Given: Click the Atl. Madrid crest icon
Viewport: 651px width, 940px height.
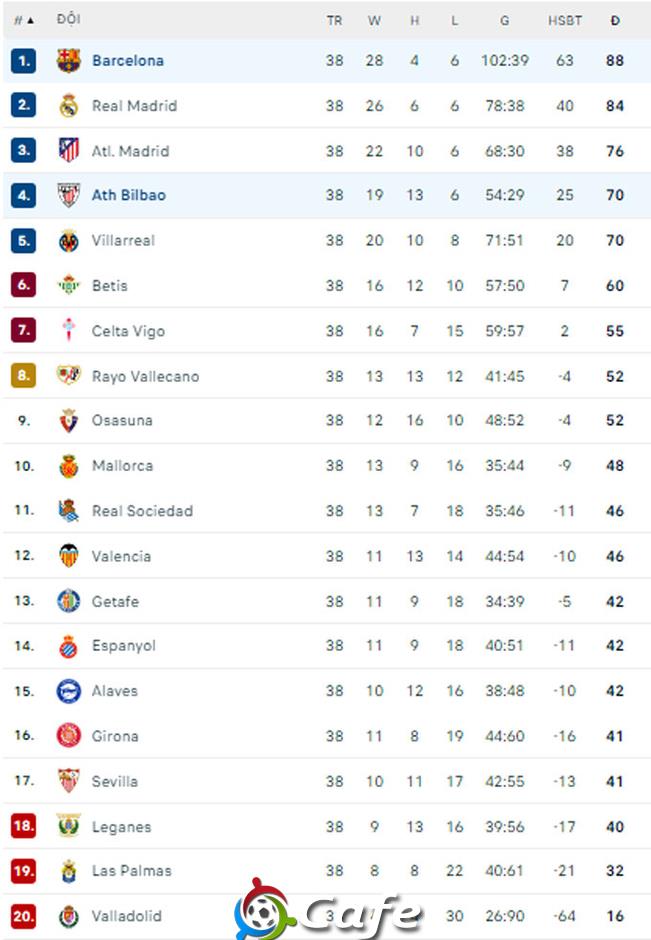Looking at the screenshot, I should tap(68, 150).
